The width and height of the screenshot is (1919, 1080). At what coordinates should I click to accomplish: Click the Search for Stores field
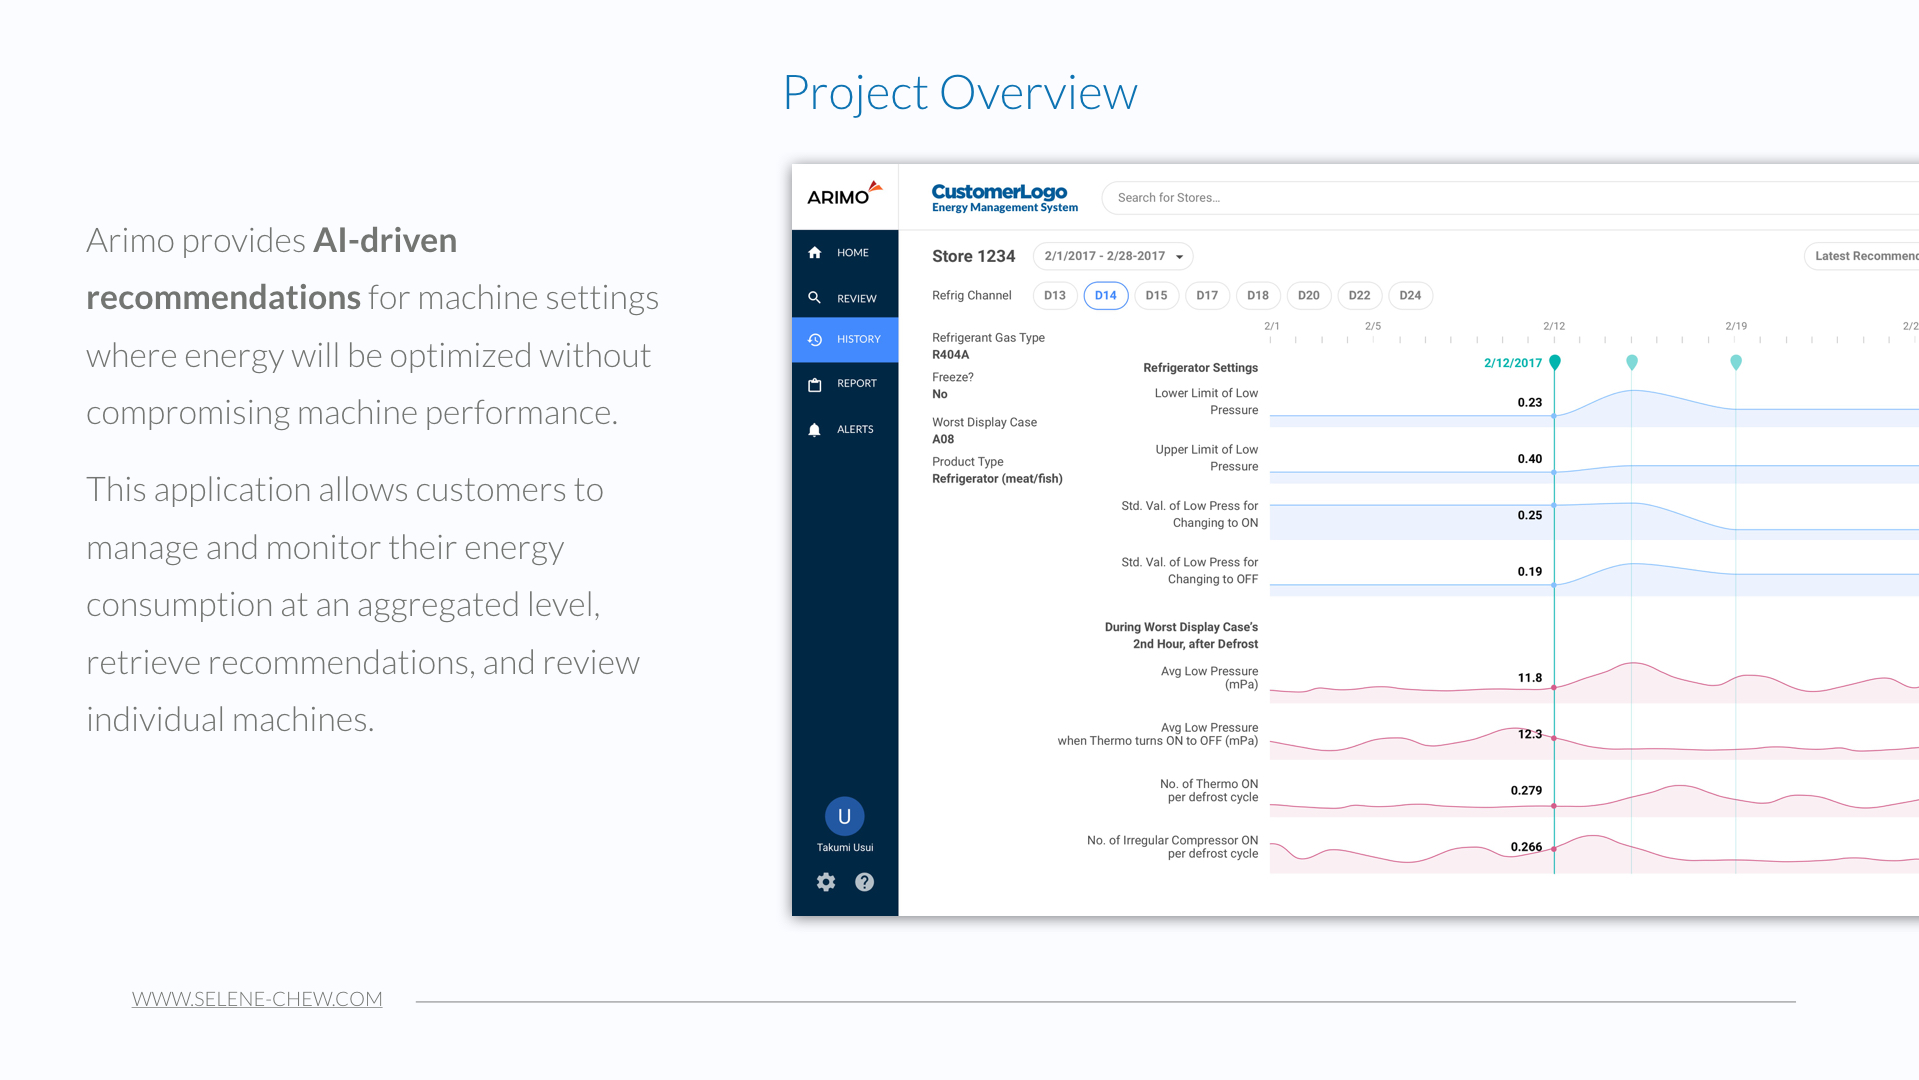[x=1510, y=198]
